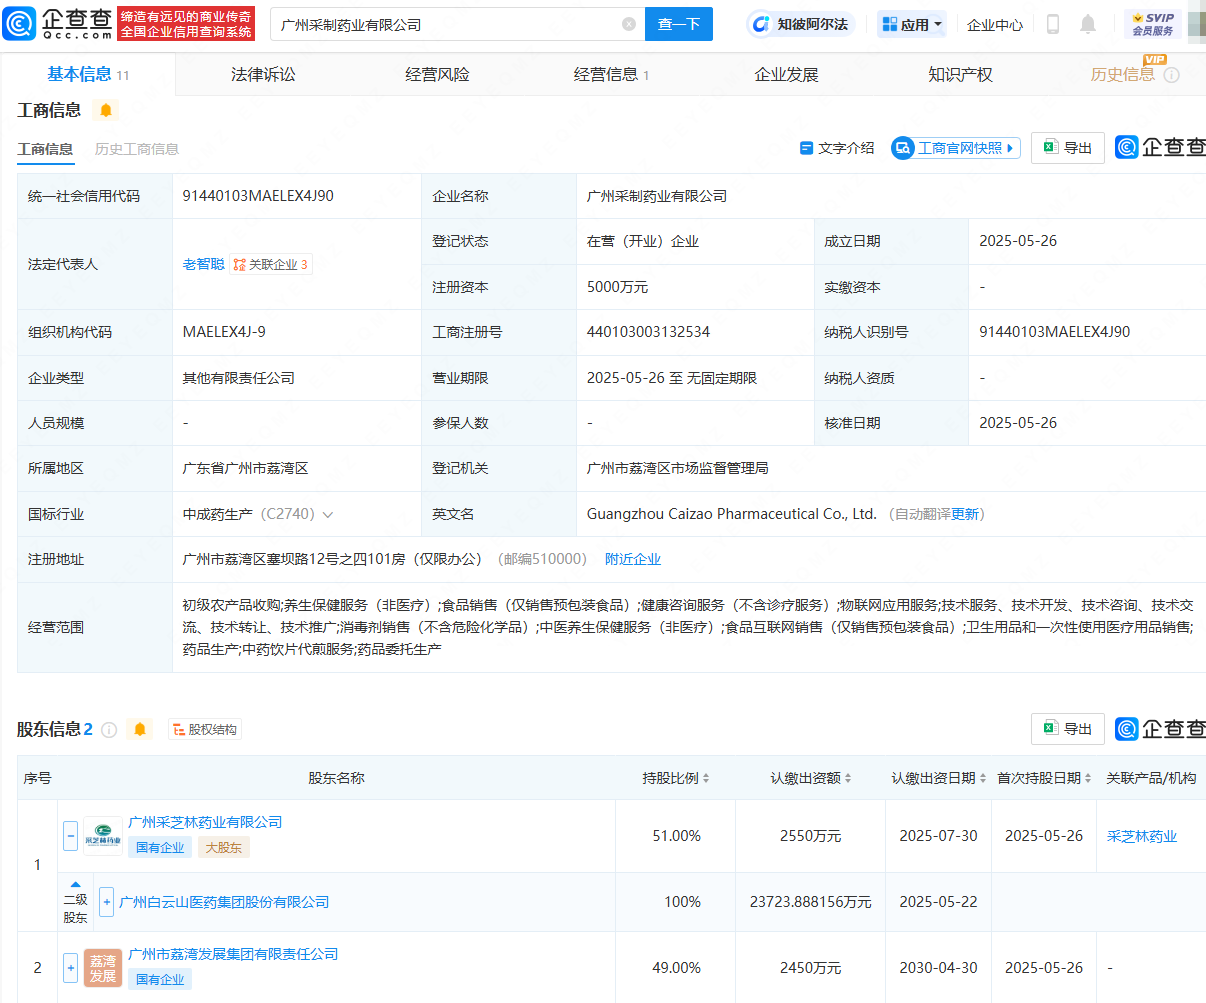Screen dimensions: 1206x1003
Task: Click the info icon next to 股东信息 2
Action: (x=110, y=730)
